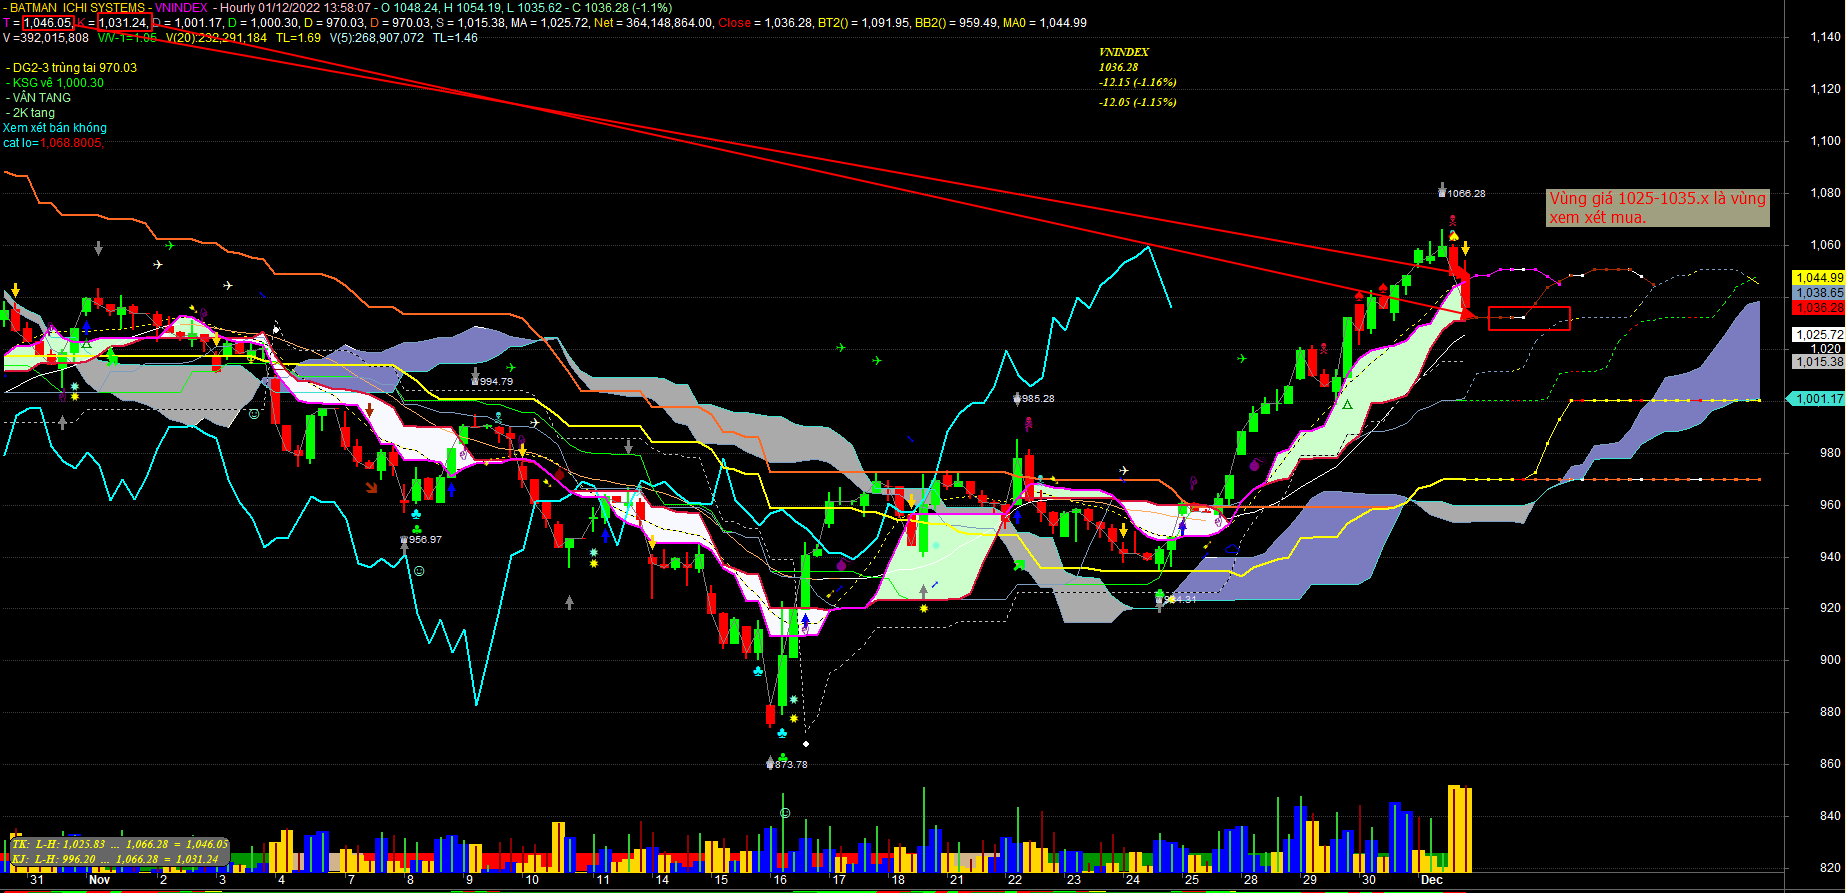Click the green note 'KSG về 1,000.30'
This screenshot has height=893, width=1846.
tap(55, 83)
